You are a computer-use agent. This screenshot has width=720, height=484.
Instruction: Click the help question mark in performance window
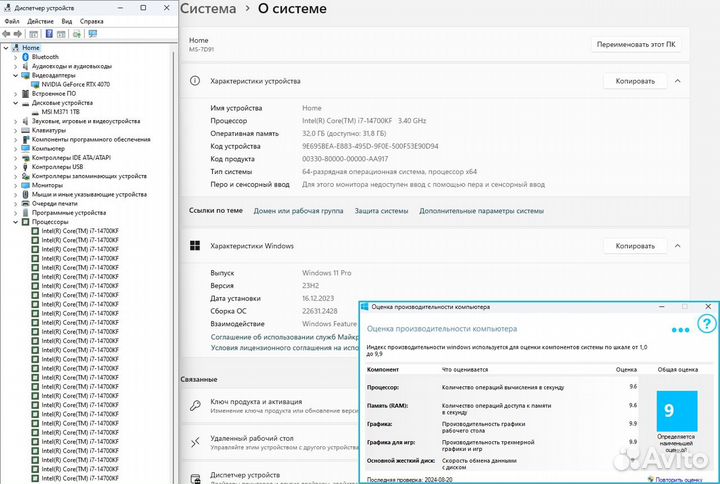click(x=706, y=325)
